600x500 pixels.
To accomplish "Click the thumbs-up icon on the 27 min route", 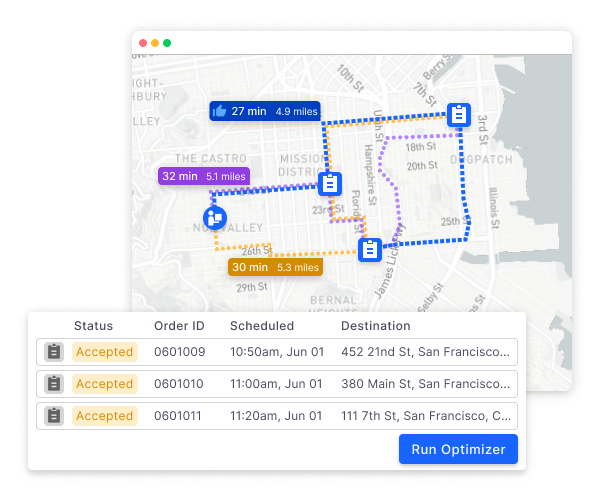I will pos(220,111).
